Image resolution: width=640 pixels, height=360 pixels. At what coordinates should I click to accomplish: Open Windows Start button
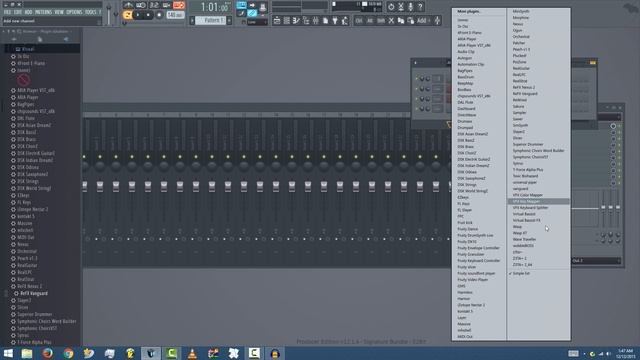[x=8, y=353]
